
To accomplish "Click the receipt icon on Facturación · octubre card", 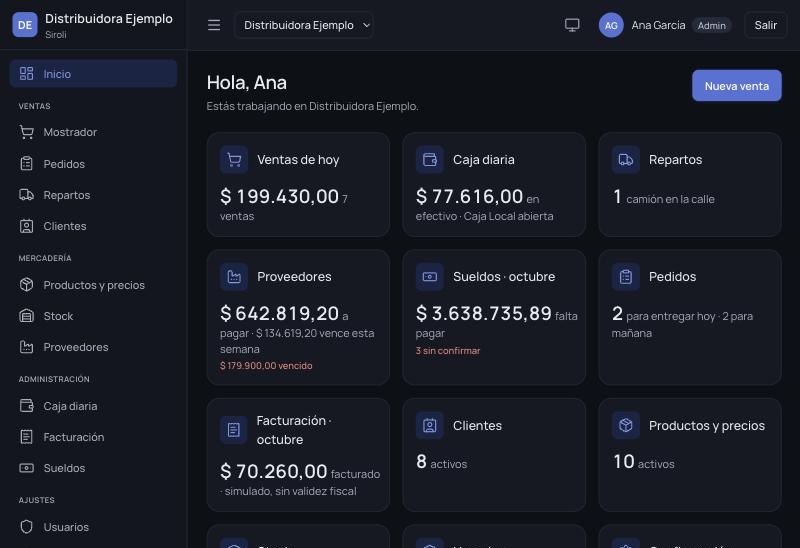I will click(x=234, y=430).
